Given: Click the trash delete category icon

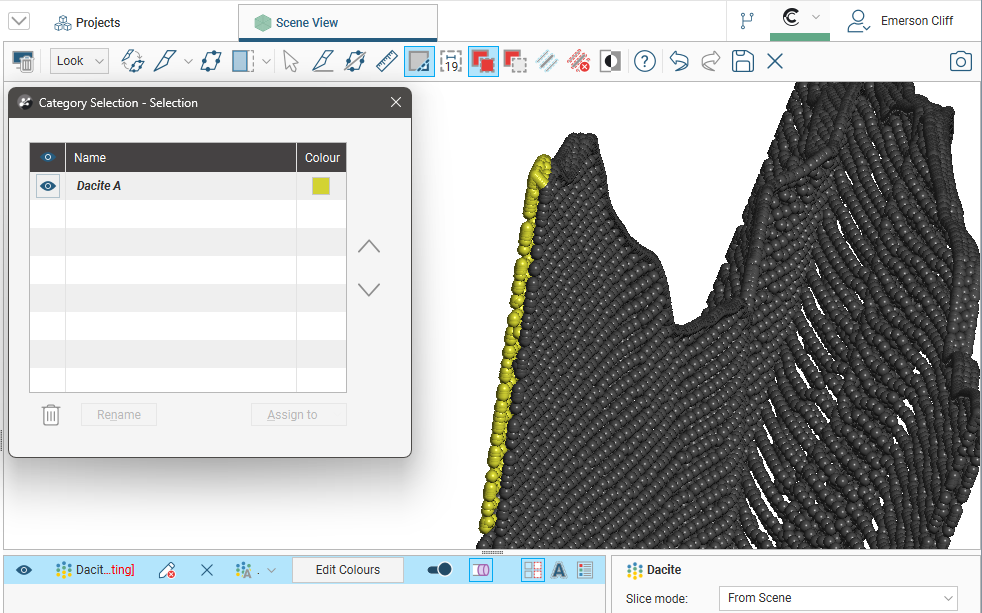Looking at the screenshot, I should [x=51, y=415].
